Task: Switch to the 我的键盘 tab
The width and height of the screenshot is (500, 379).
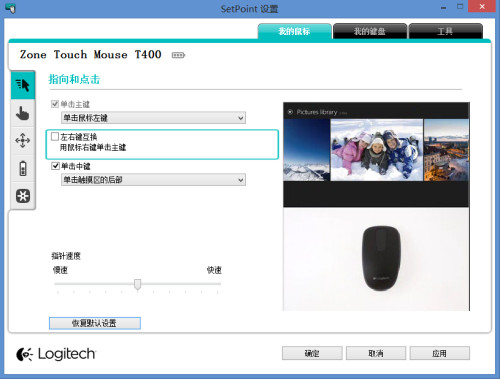Action: coord(370,31)
